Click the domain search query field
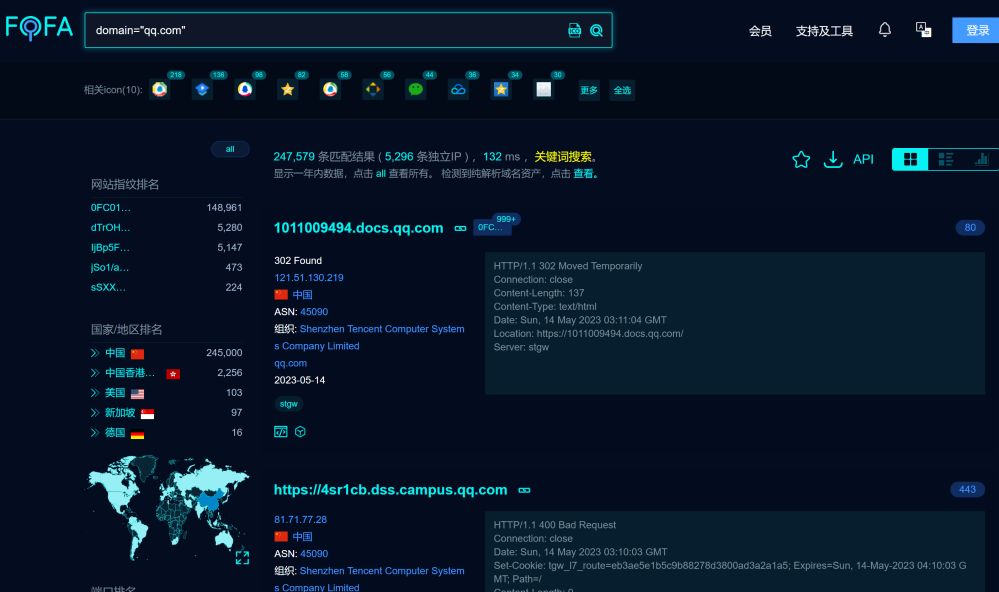Screen dimensions: 999x592 (325, 31)
